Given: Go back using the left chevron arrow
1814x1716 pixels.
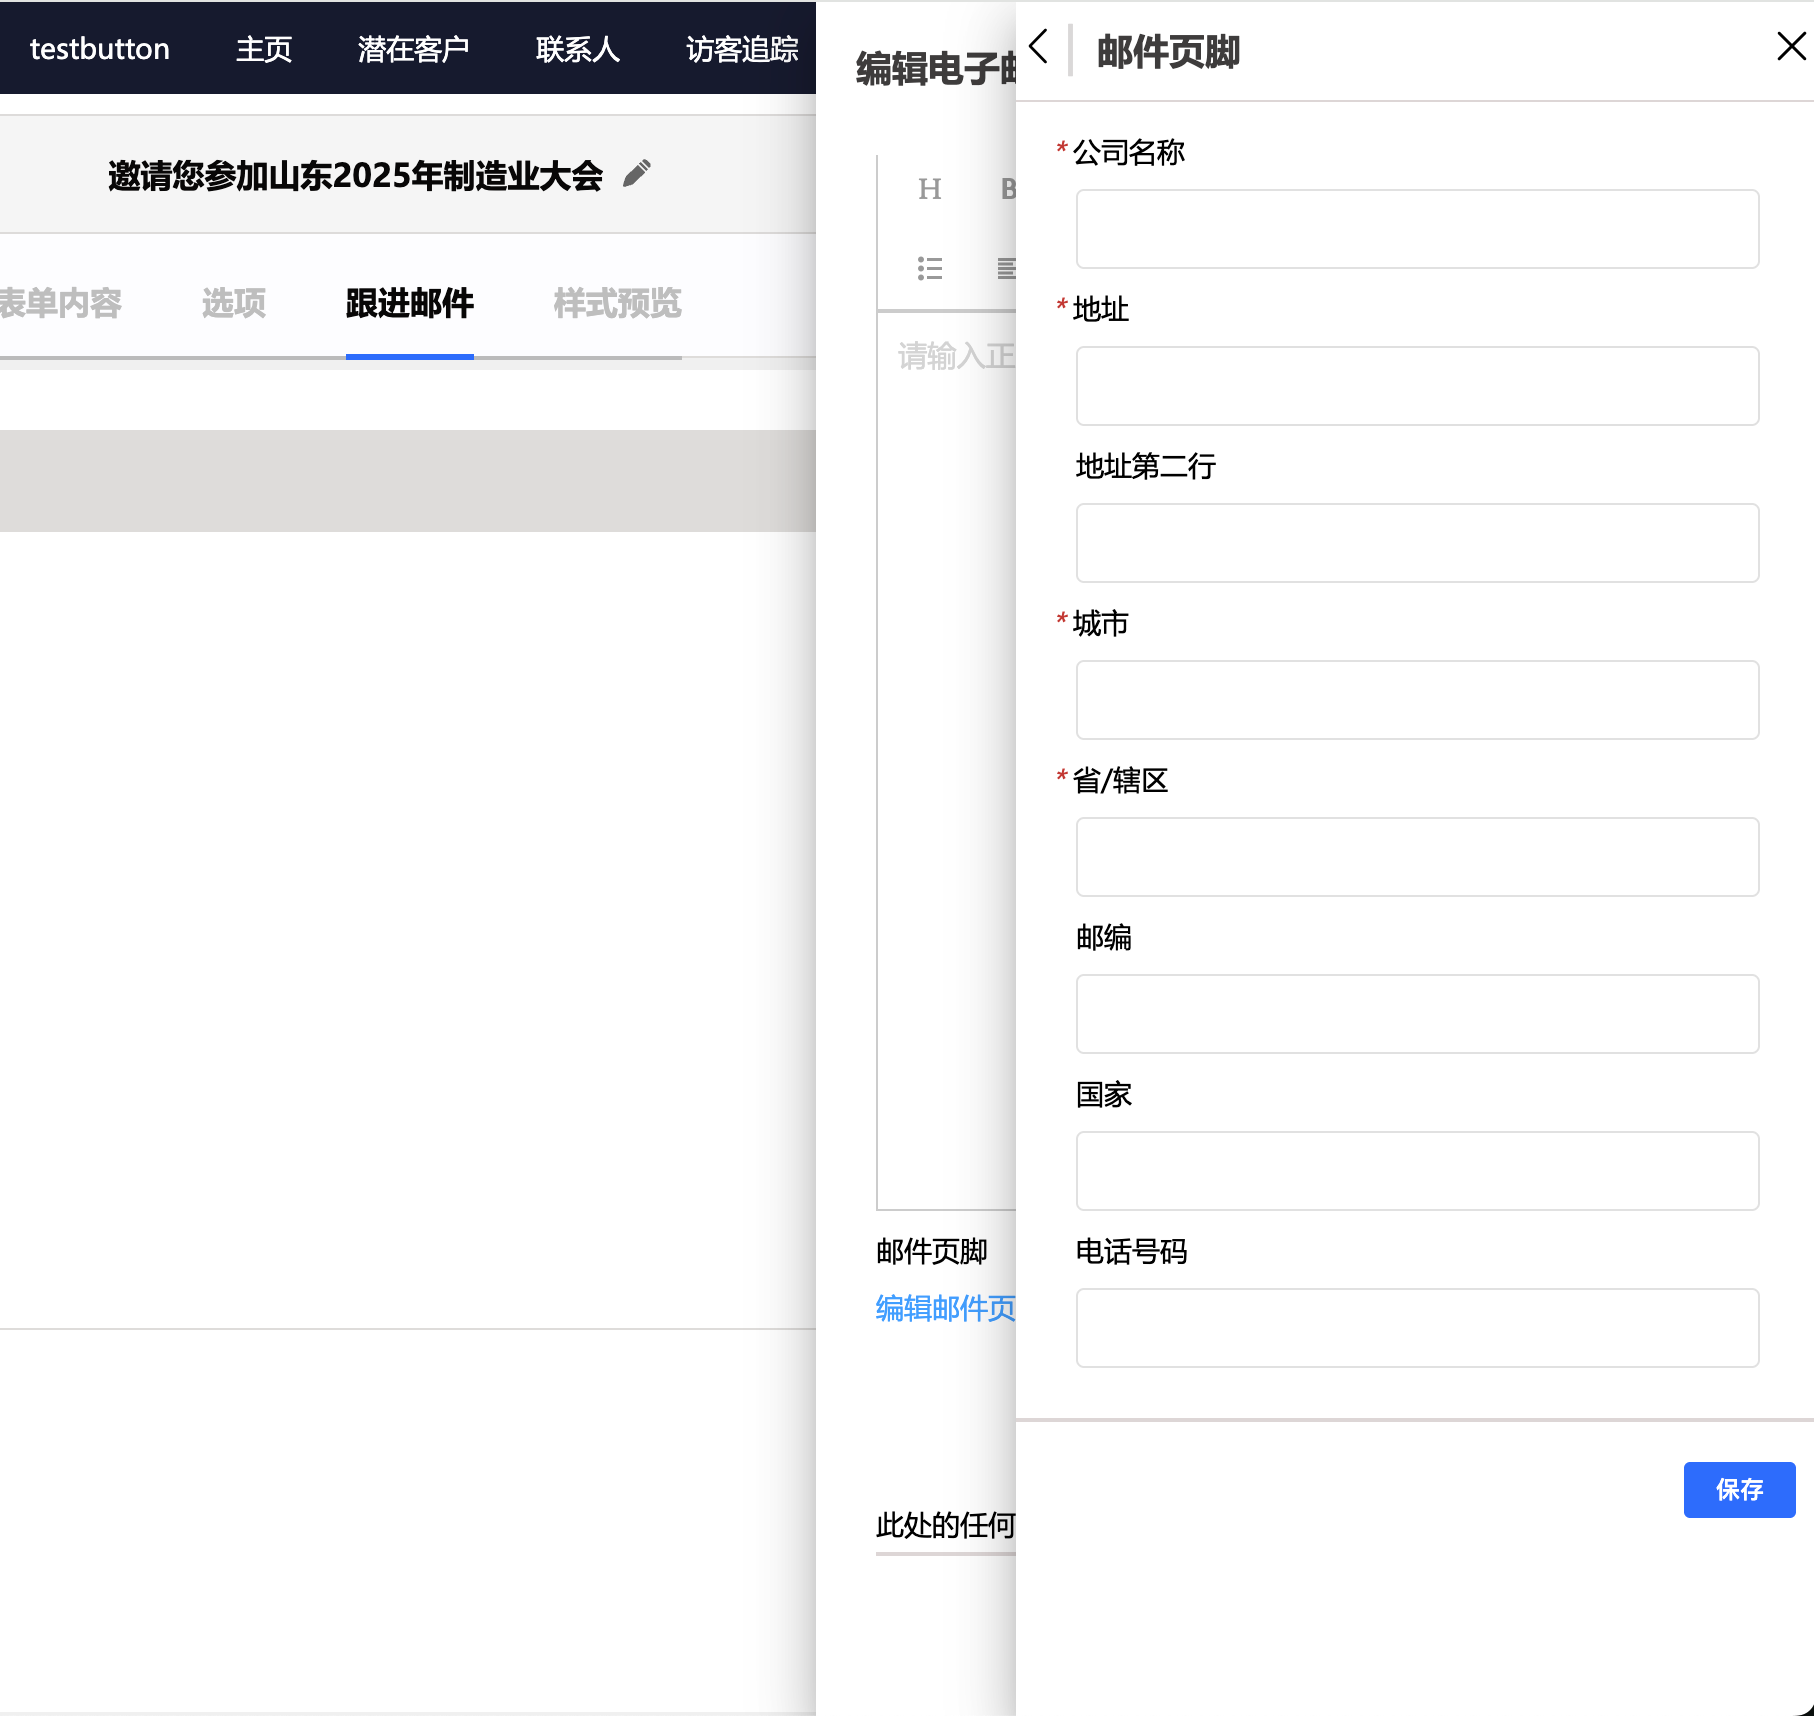Looking at the screenshot, I should 1039,47.
